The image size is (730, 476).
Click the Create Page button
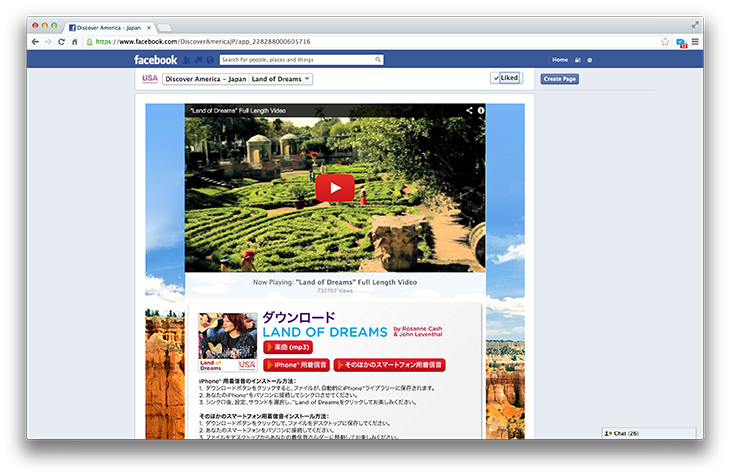coord(560,79)
